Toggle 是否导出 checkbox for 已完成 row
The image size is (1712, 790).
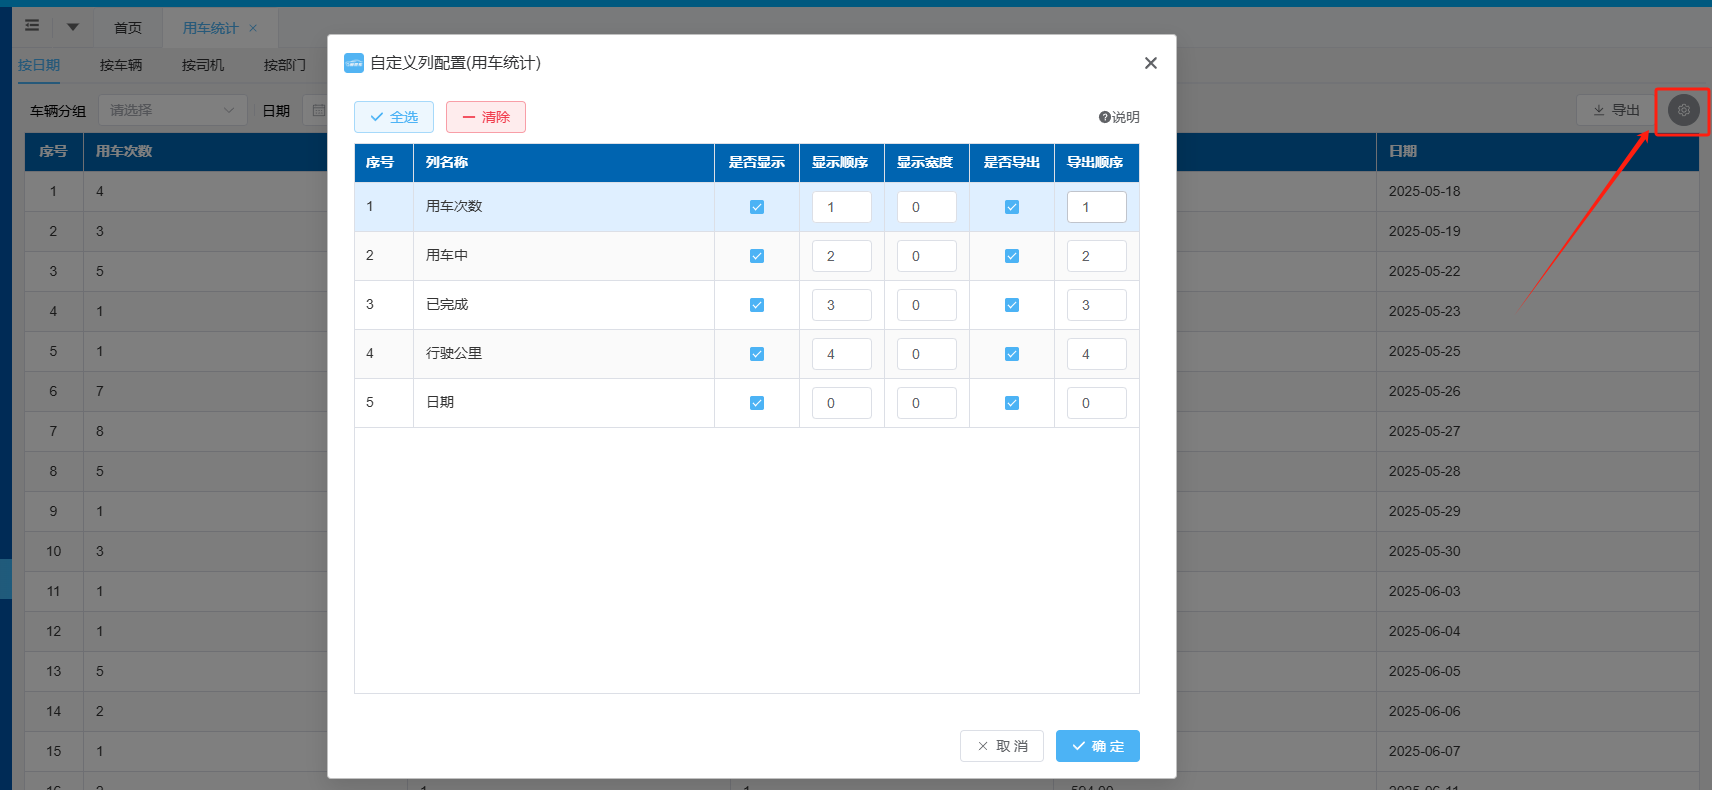[1012, 305]
